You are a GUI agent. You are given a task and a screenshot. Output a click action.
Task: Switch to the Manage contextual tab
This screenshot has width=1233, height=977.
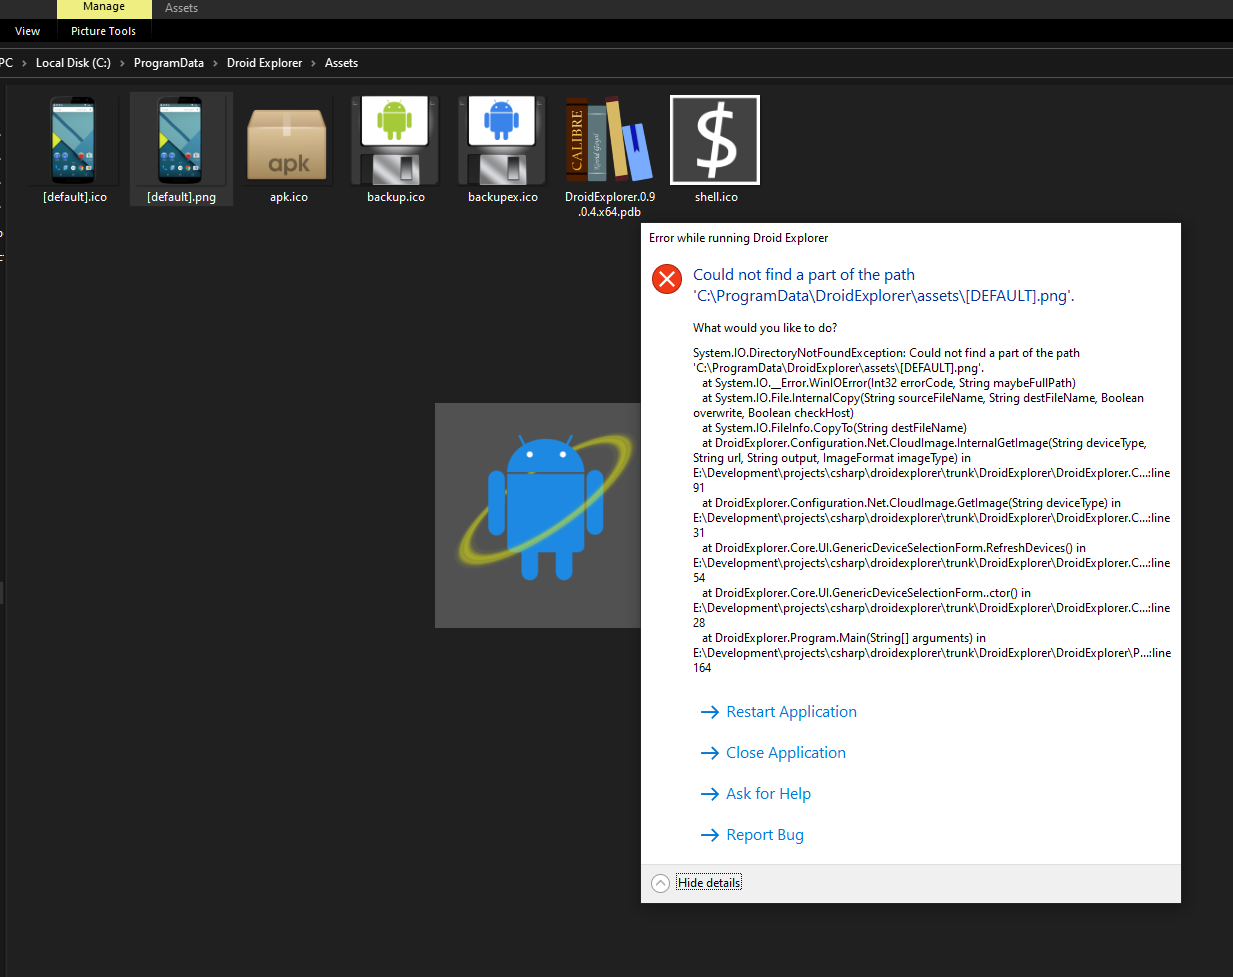coord(104,8)
